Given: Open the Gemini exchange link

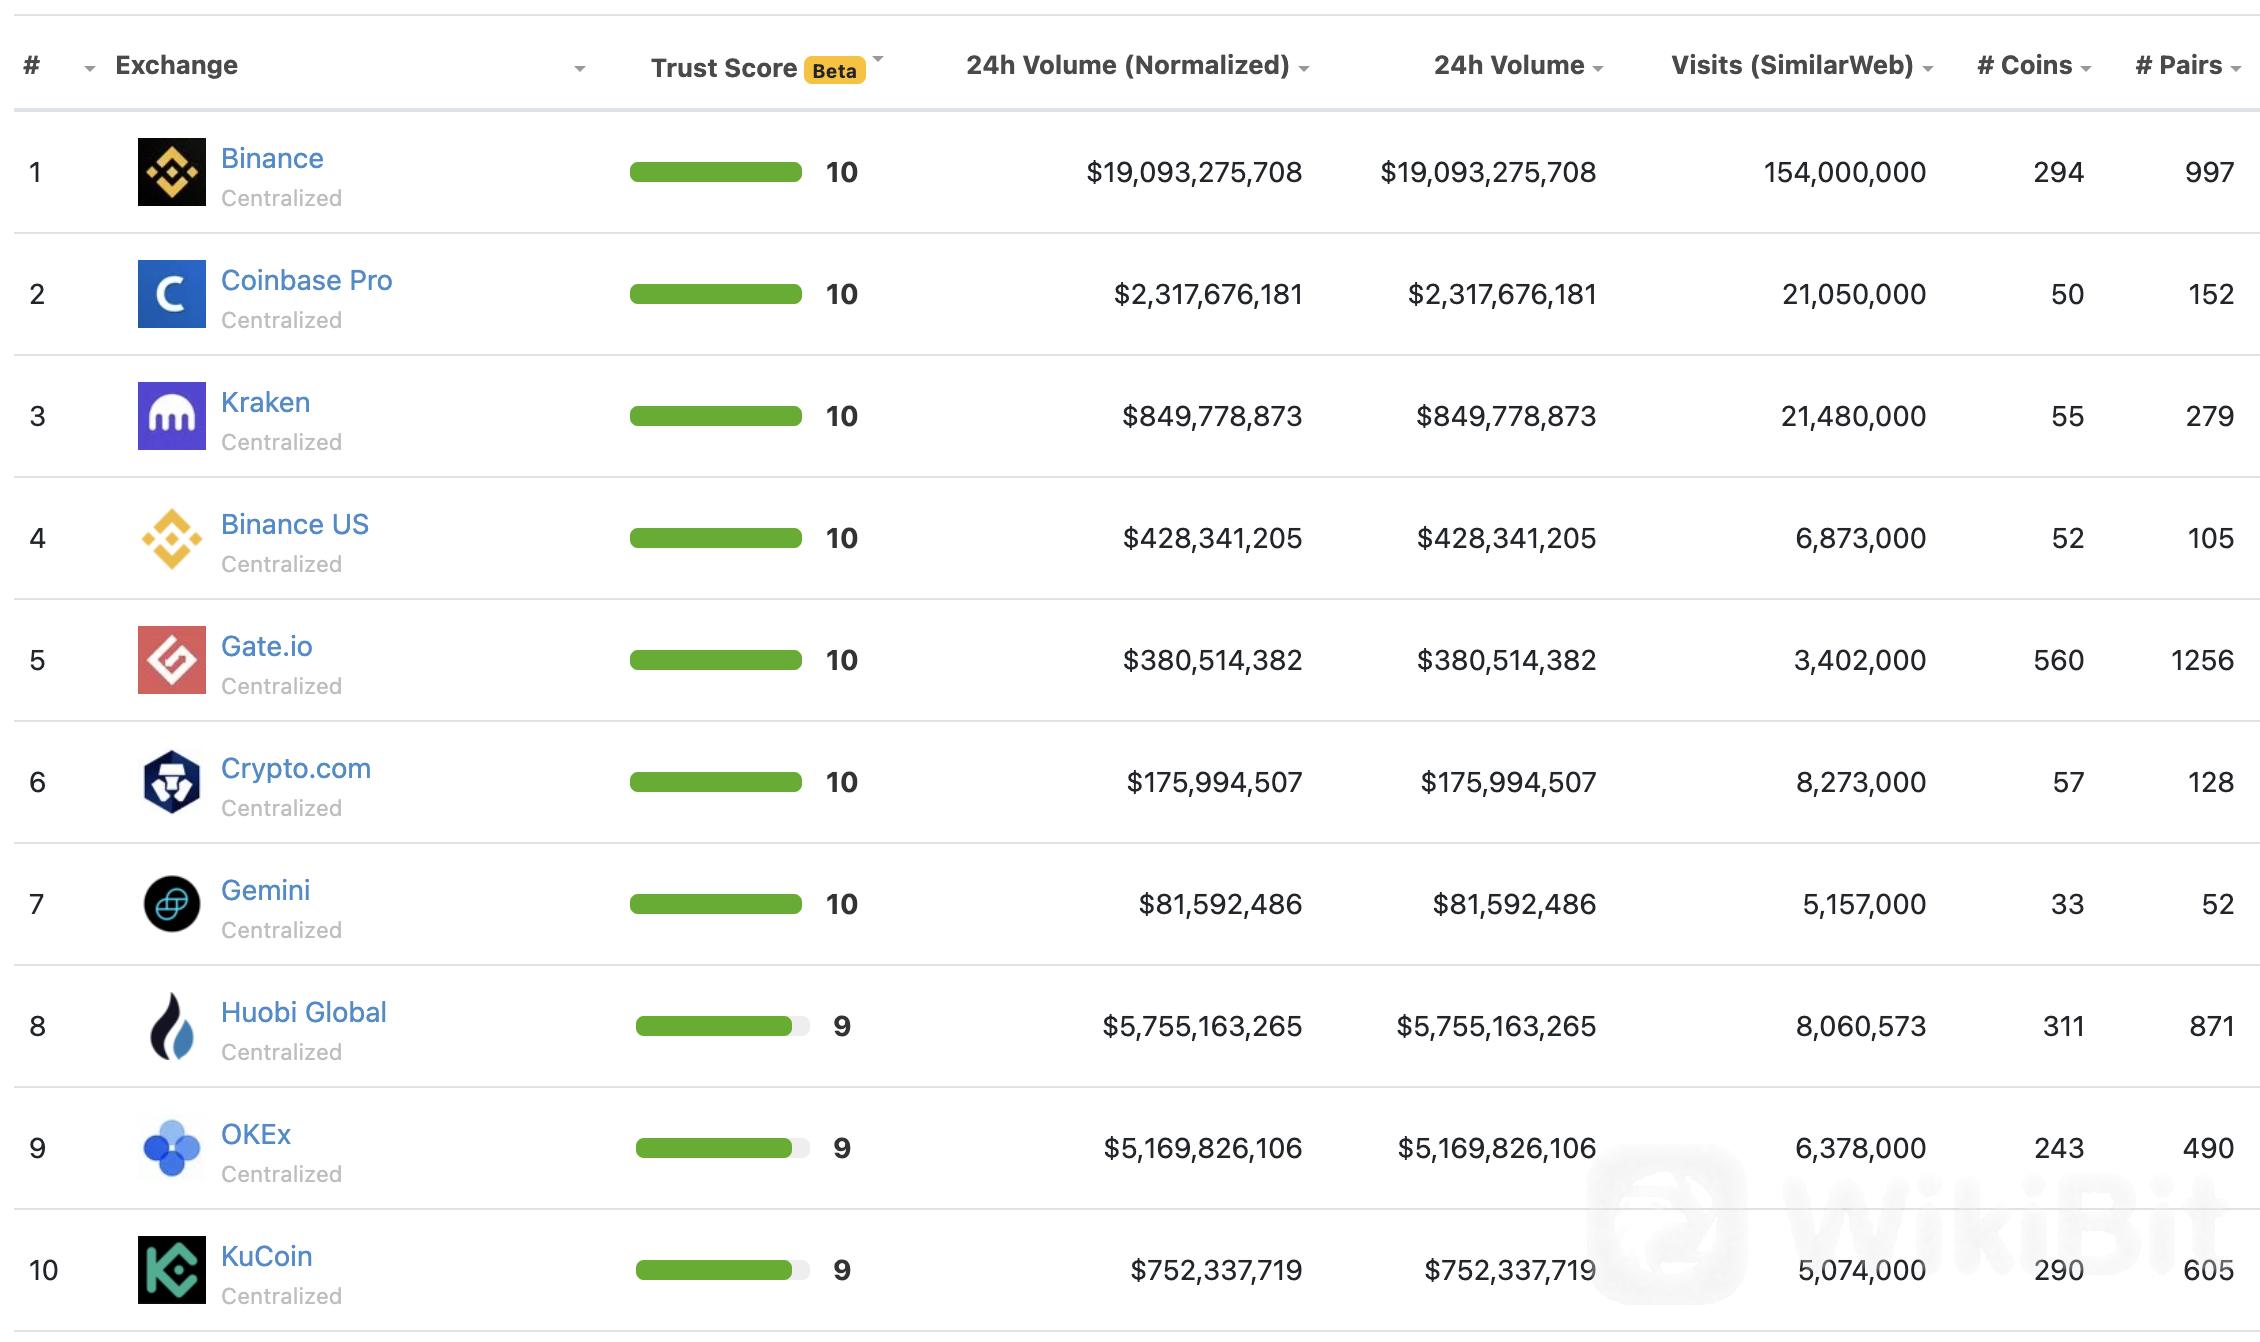Looking at the screenshot, I should (265, 890).
